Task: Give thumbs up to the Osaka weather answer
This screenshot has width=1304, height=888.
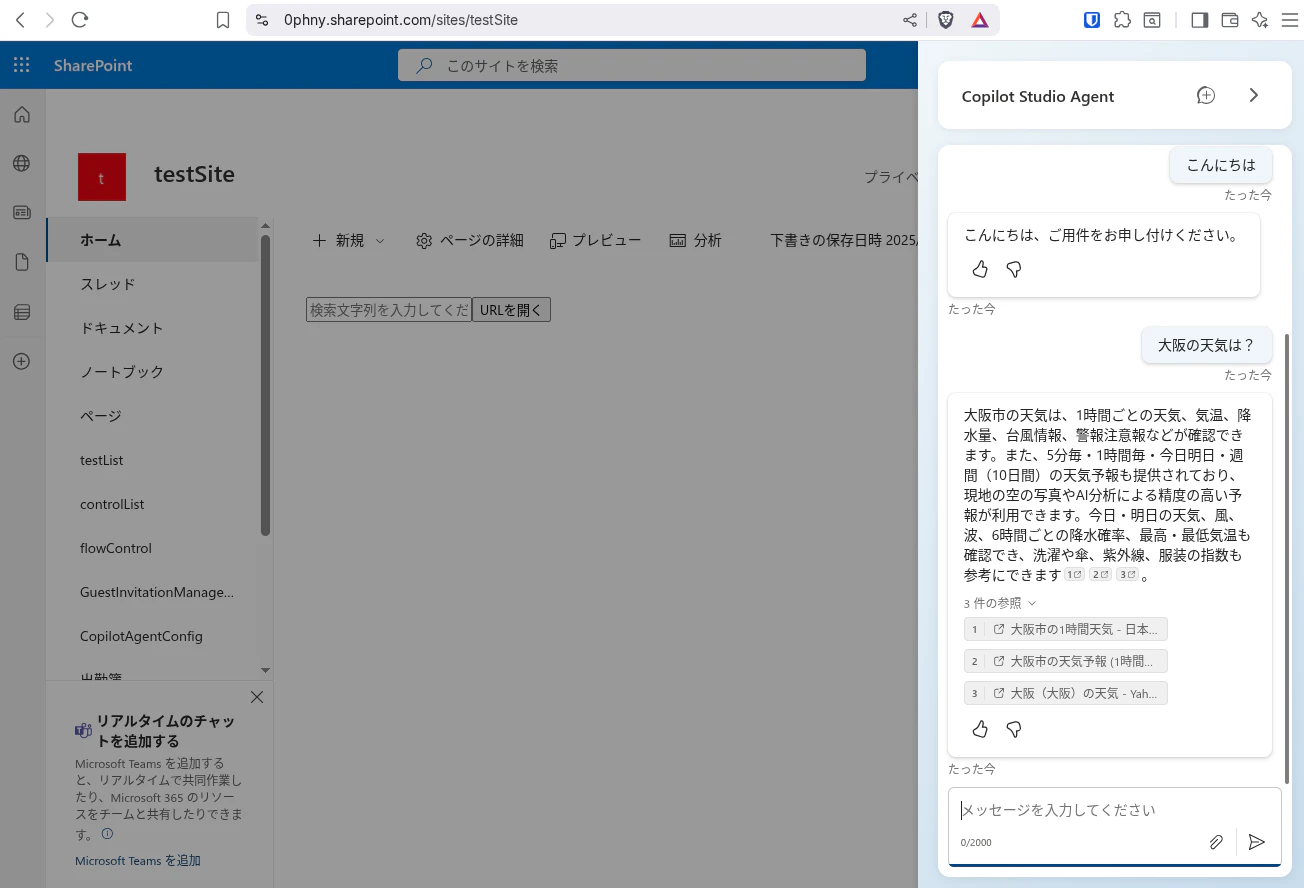Action: (x=980, y=730)
